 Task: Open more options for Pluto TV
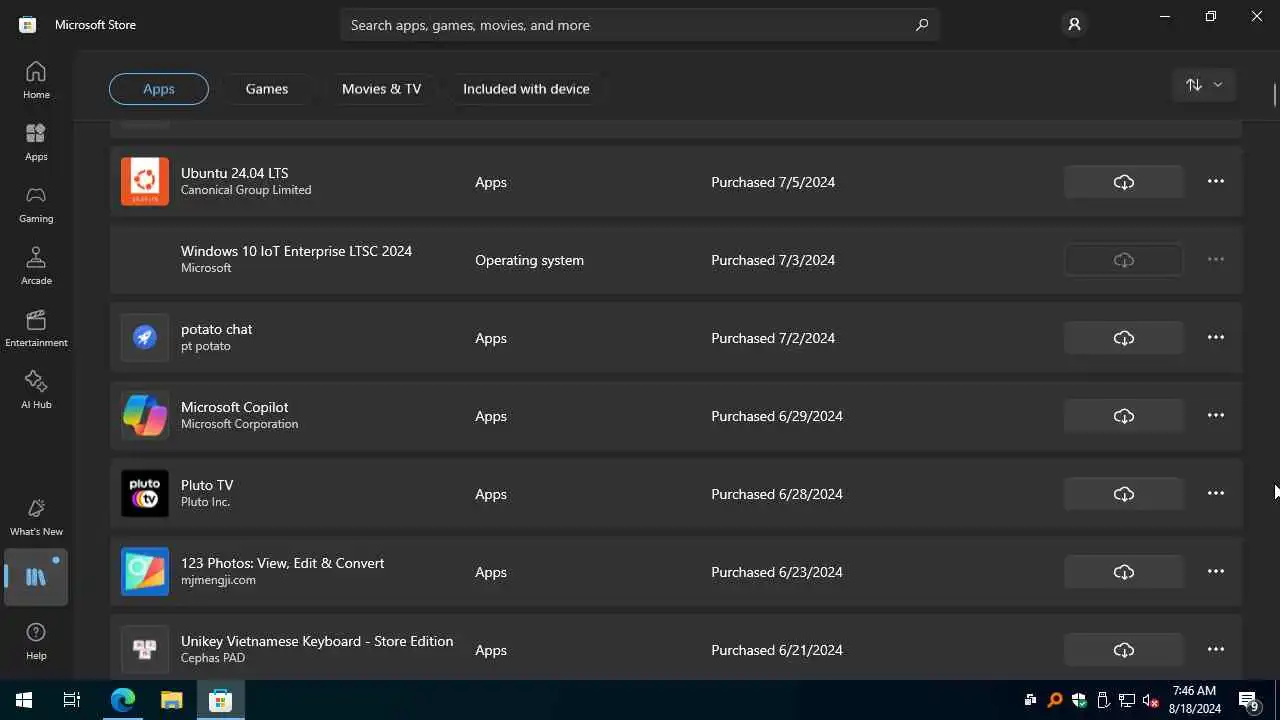coord(1216,494)
